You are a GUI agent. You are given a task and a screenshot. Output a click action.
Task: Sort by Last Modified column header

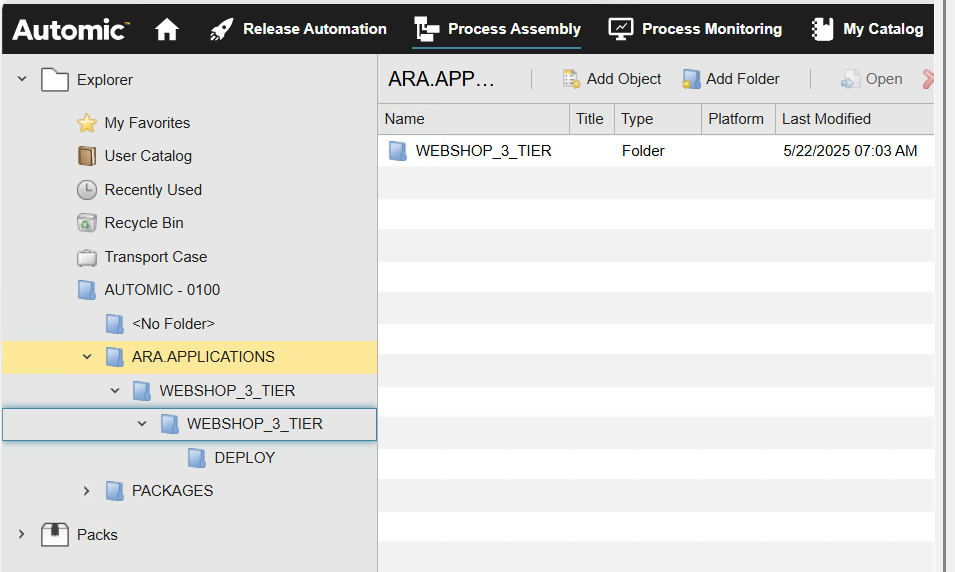point(826,119)
